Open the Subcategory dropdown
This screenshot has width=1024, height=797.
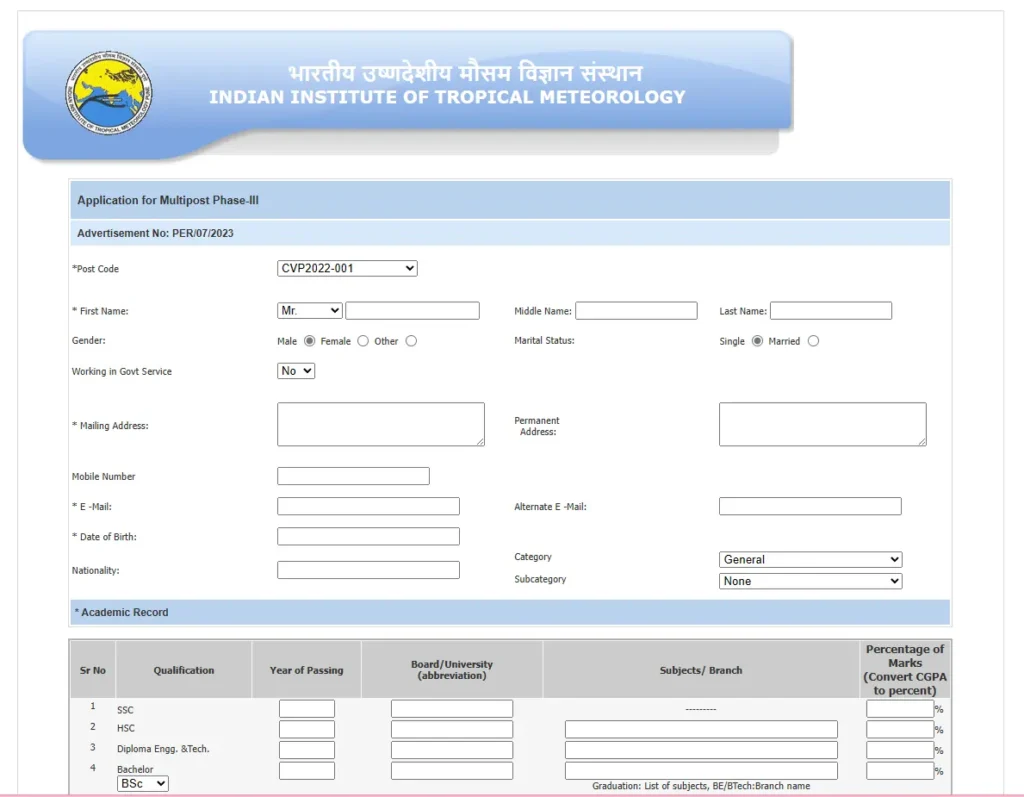(810, 581)
